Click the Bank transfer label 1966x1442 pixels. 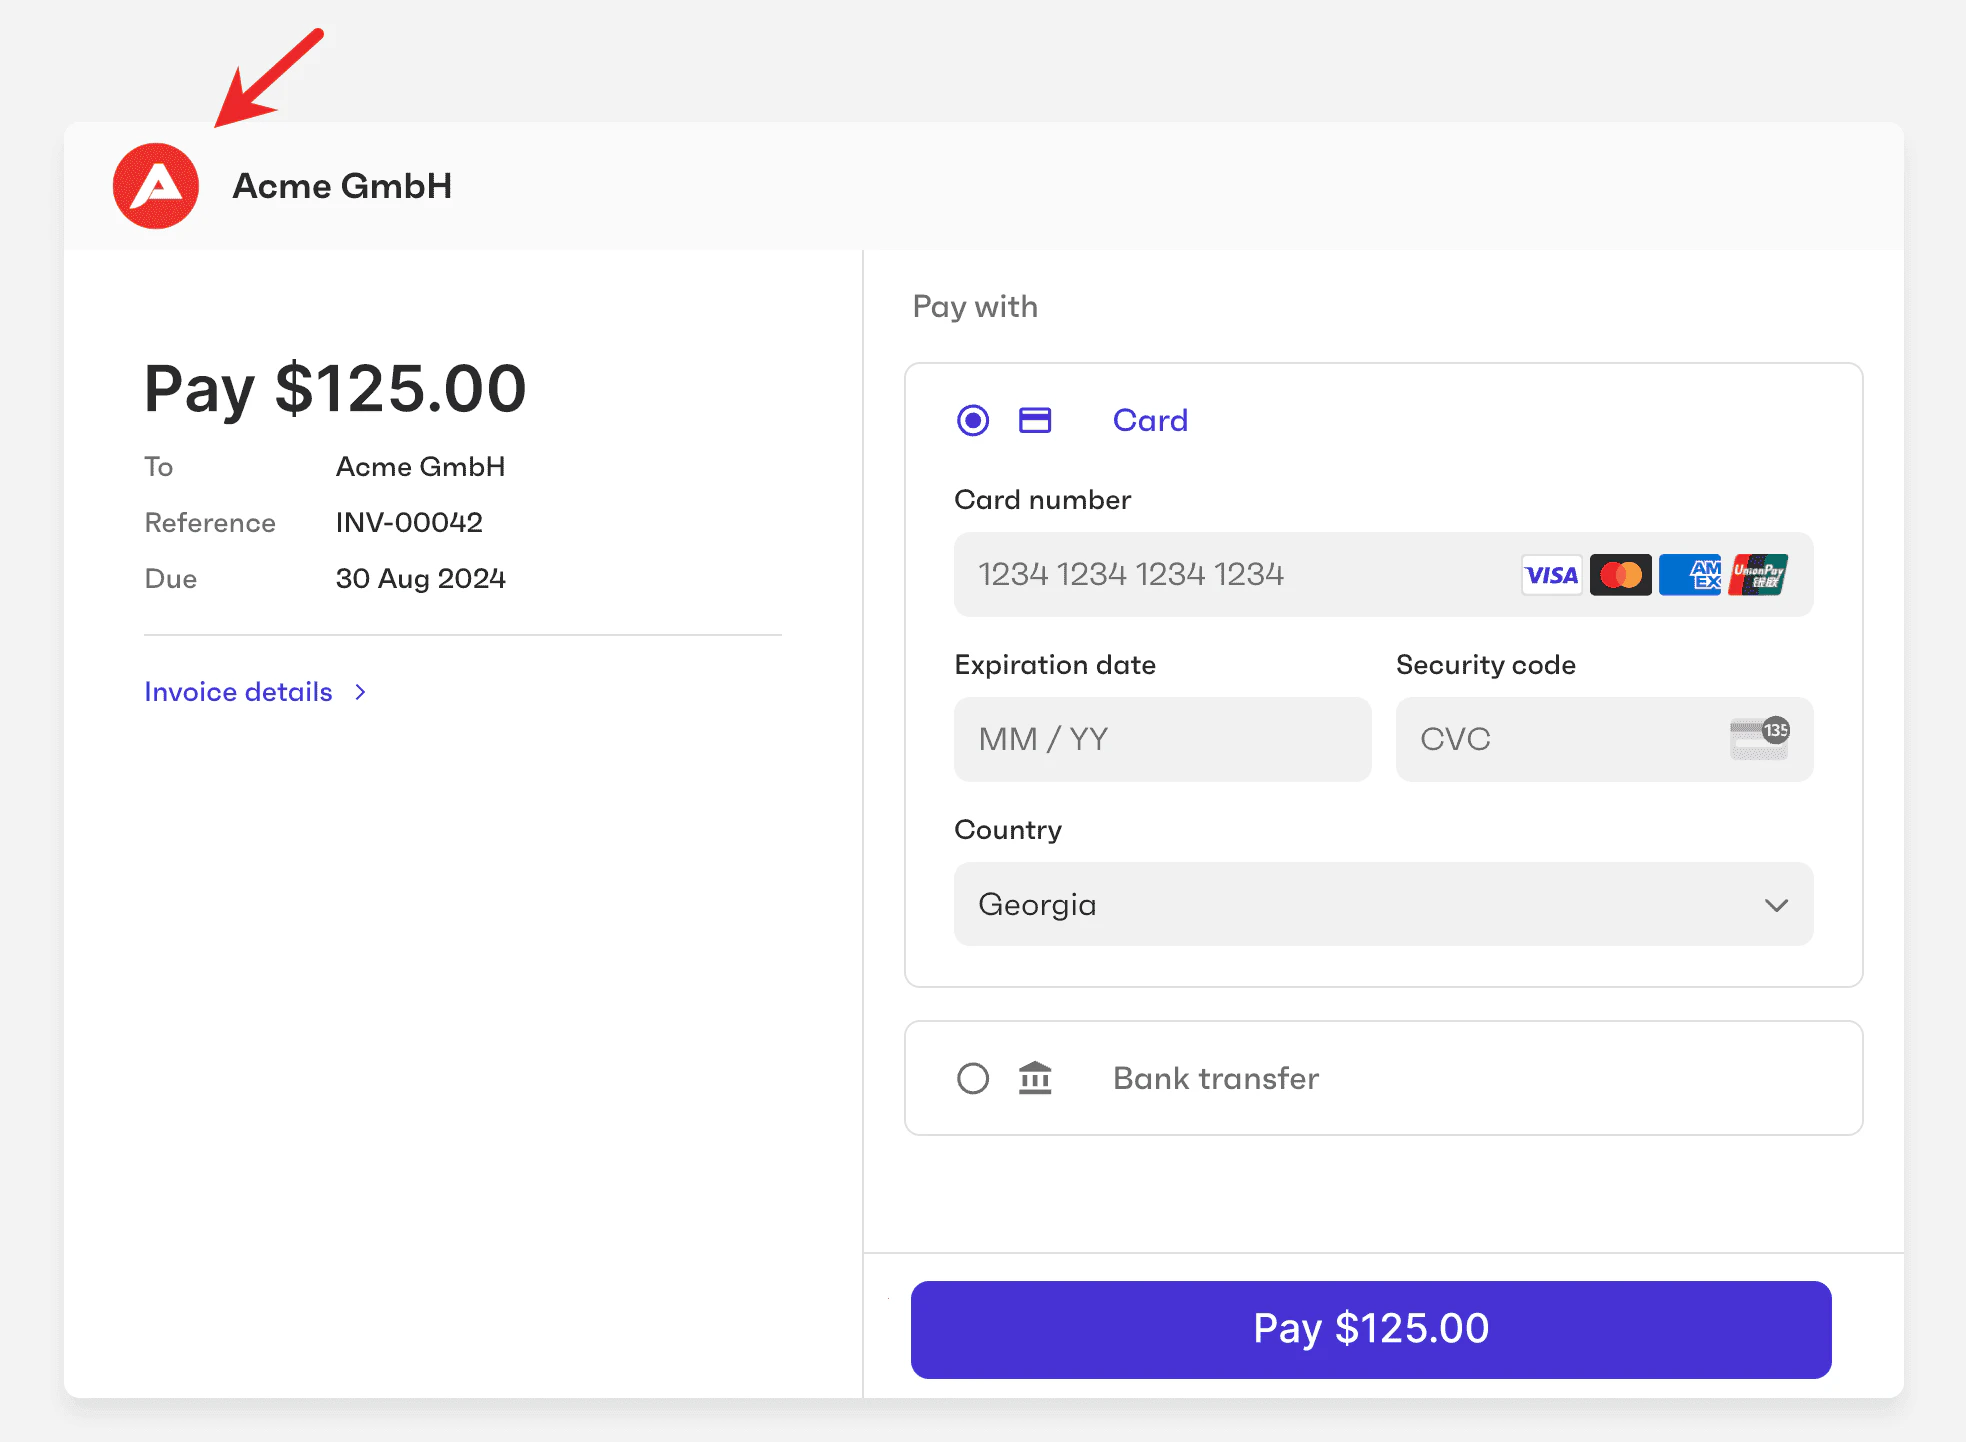coord(1214,1078)
